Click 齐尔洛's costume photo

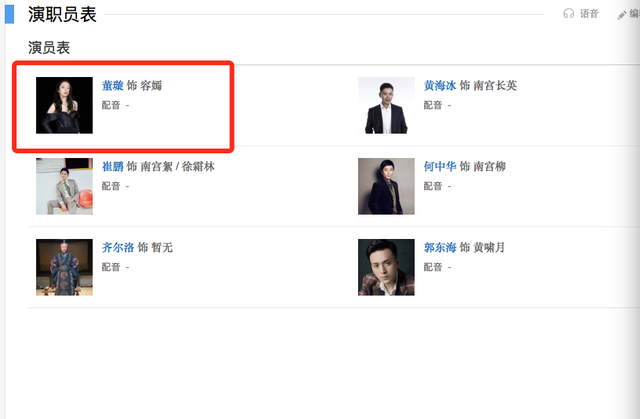click(x=64, y=267)
